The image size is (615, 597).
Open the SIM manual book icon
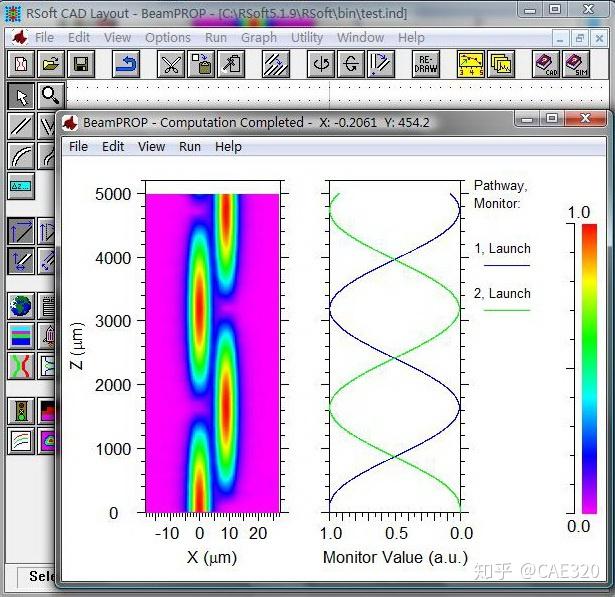(576, 64)
